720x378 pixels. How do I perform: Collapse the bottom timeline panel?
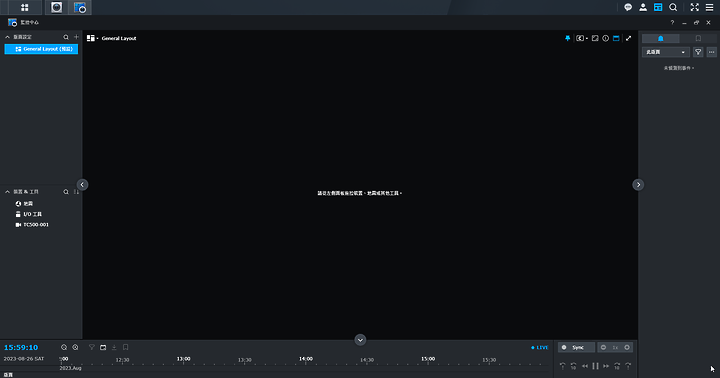pos(360,340)
